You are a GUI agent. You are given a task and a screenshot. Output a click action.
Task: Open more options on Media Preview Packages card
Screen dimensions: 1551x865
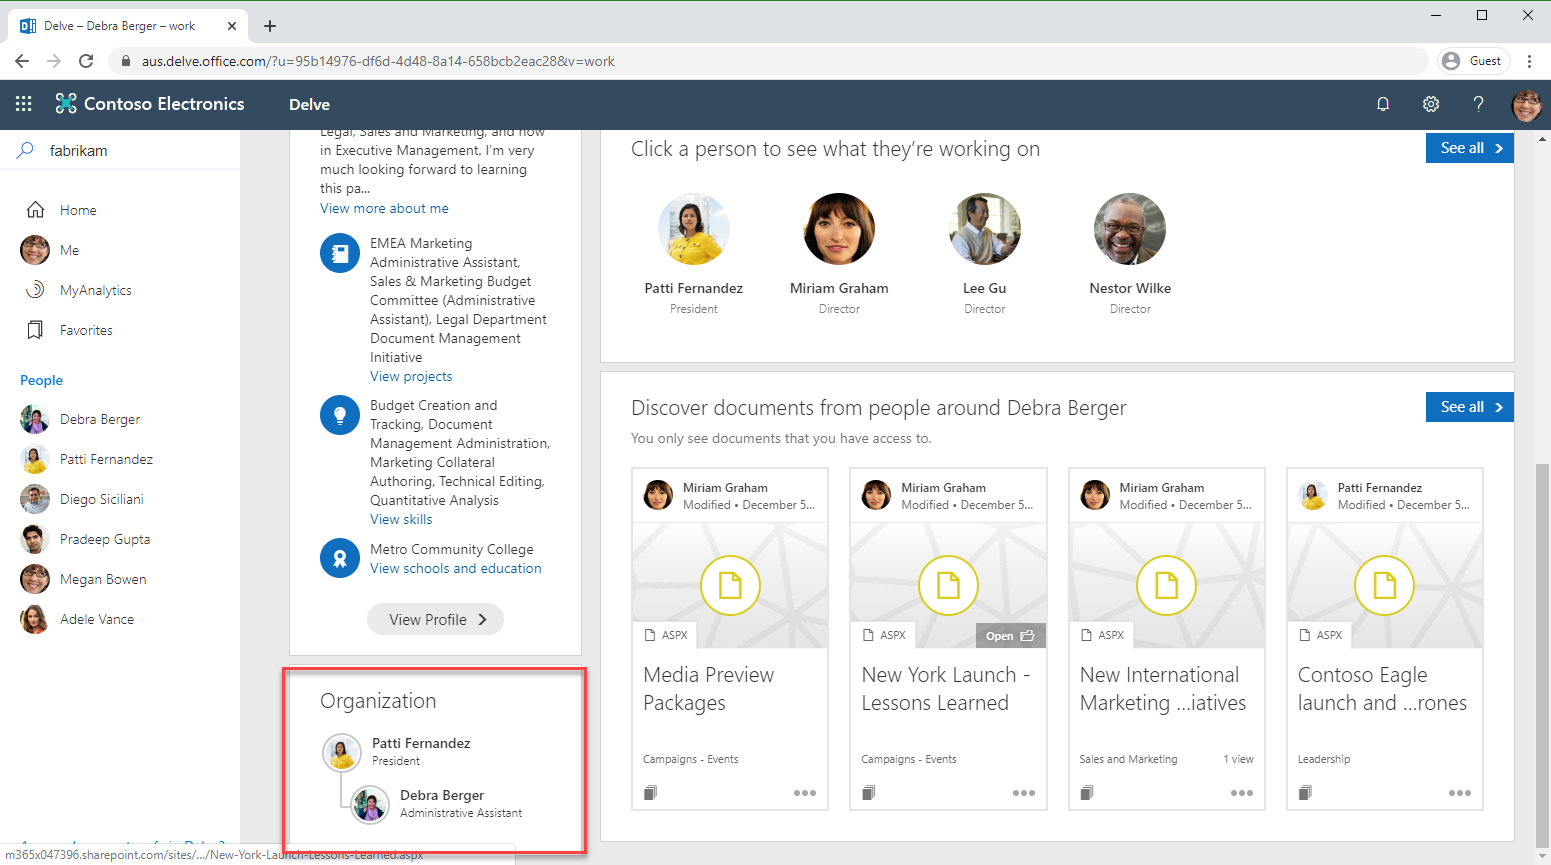[805, 793]
